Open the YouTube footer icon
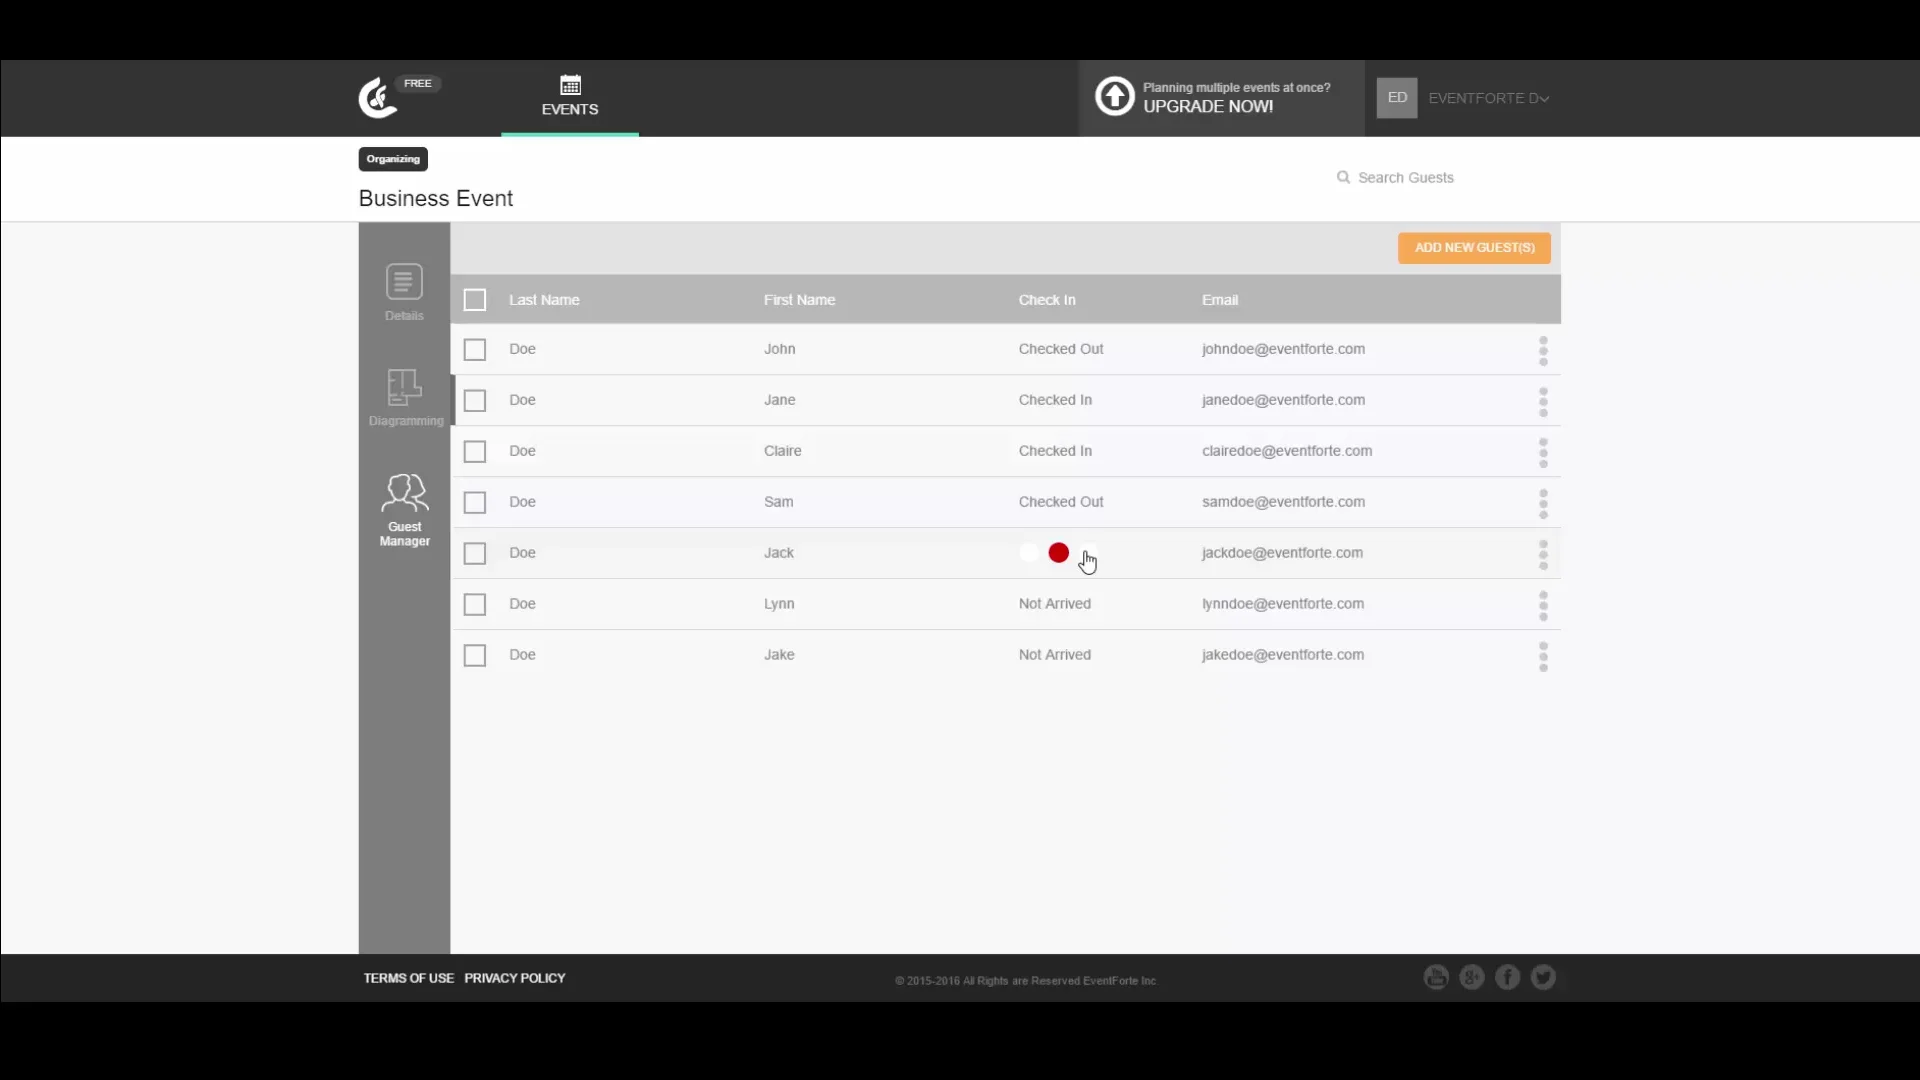The width and height of the screenshot is (1920, 1080). pyautogui.click(x=1436, y=977)
